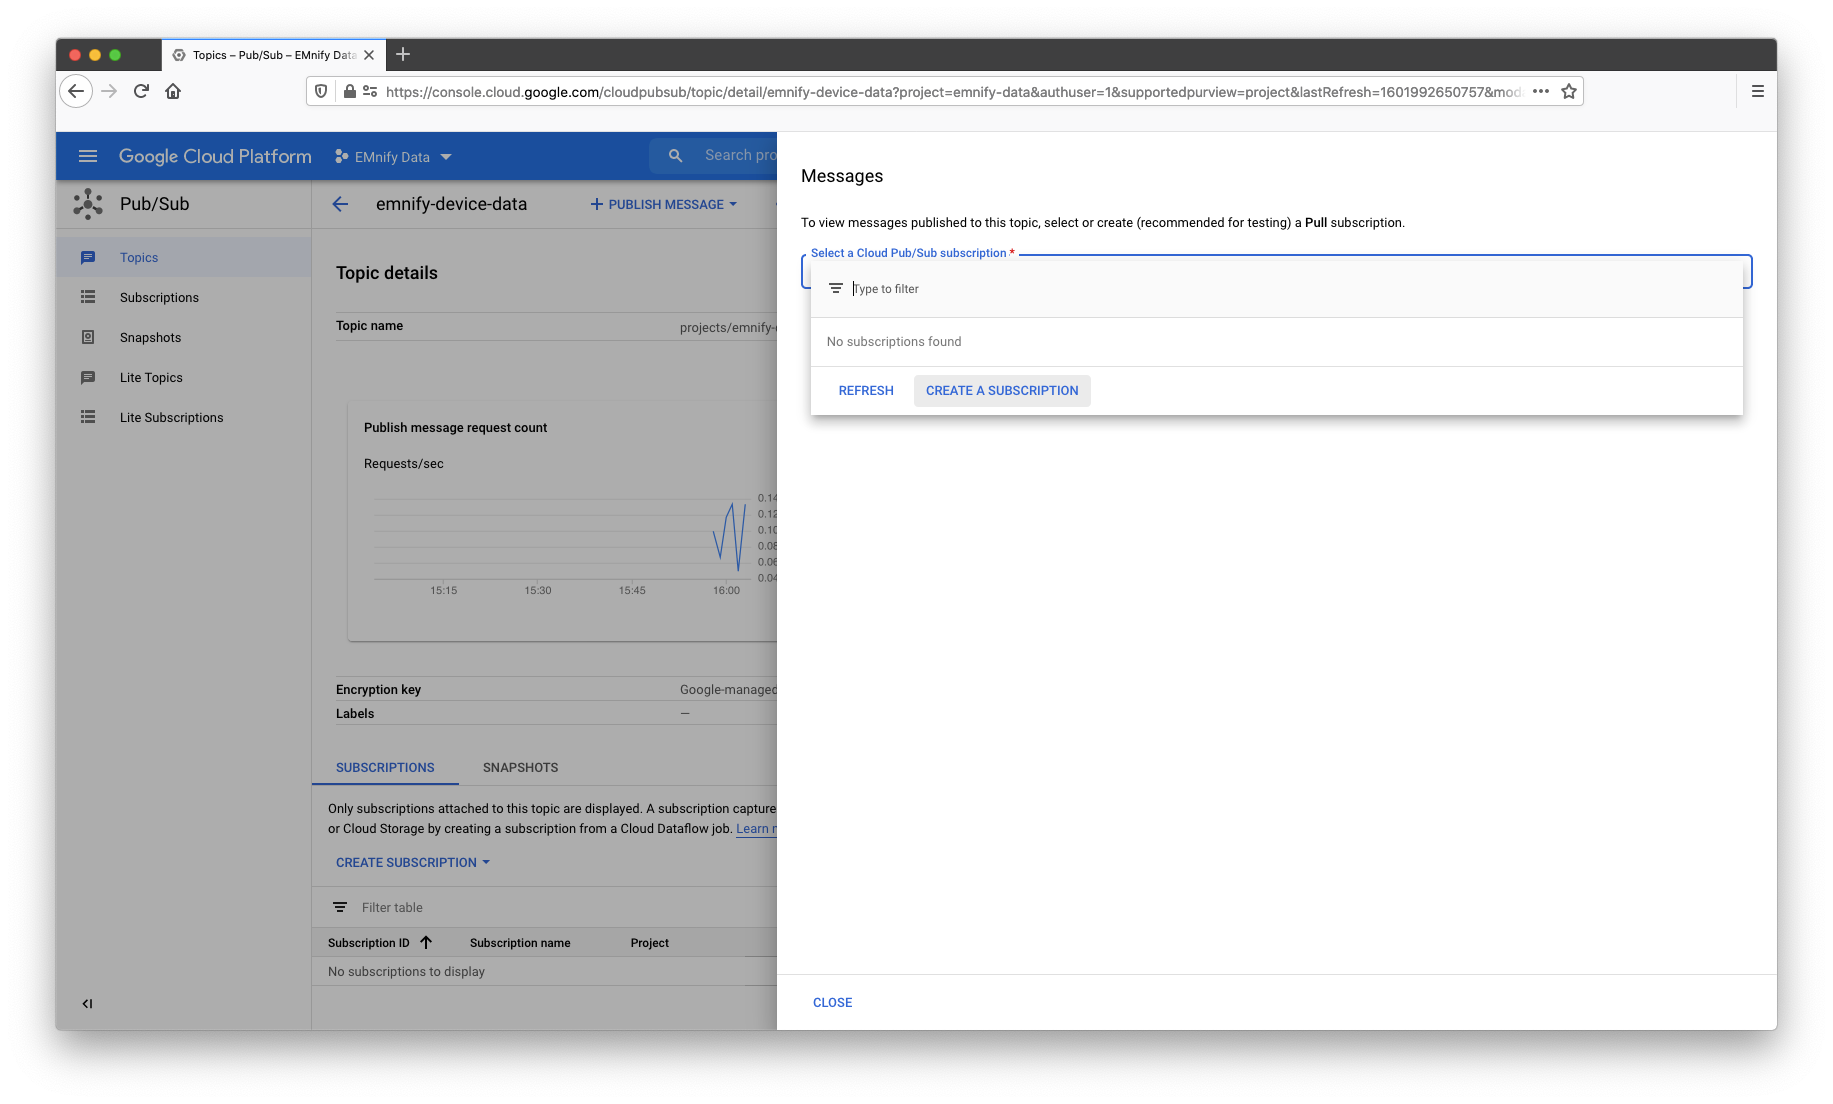Expand the CREATE SUBSCRIPTION dropdown
Image resolution: width=1833 pixels, height=1104 pixels.
pos(412,862)
